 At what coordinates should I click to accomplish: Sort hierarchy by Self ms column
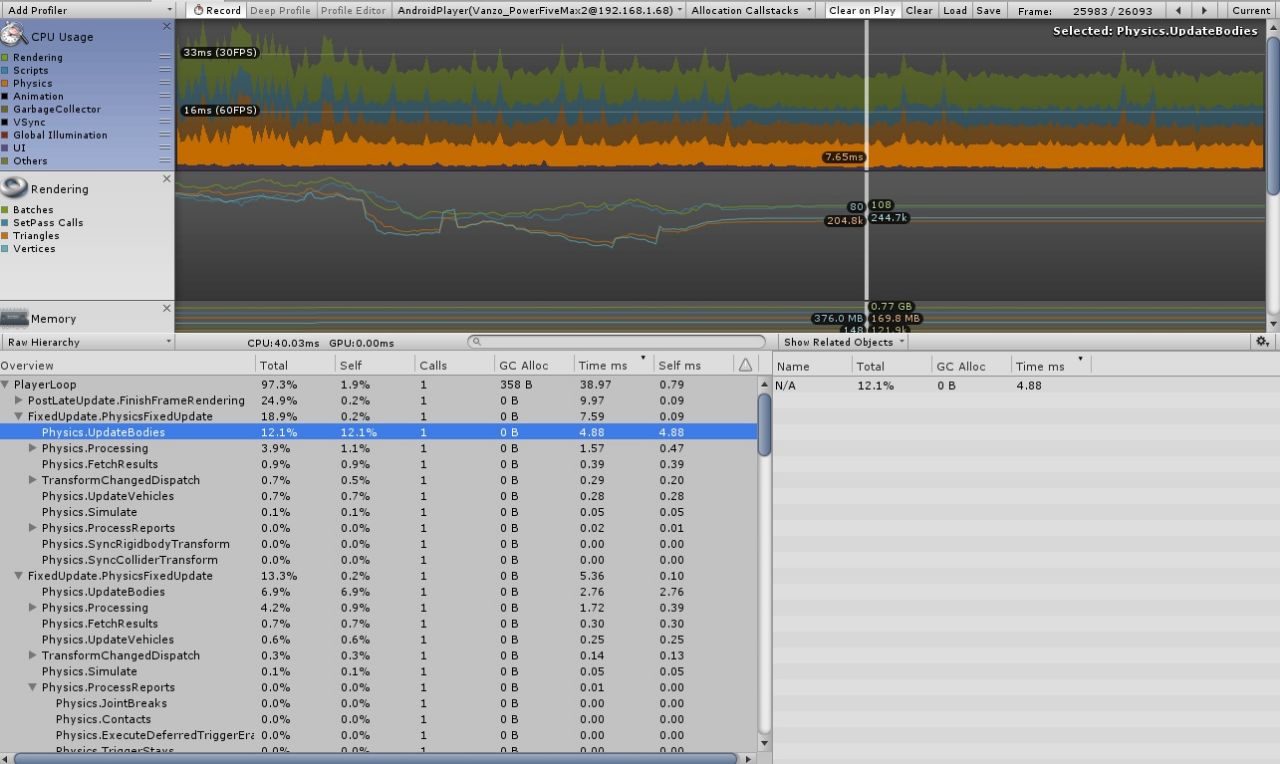694,366
